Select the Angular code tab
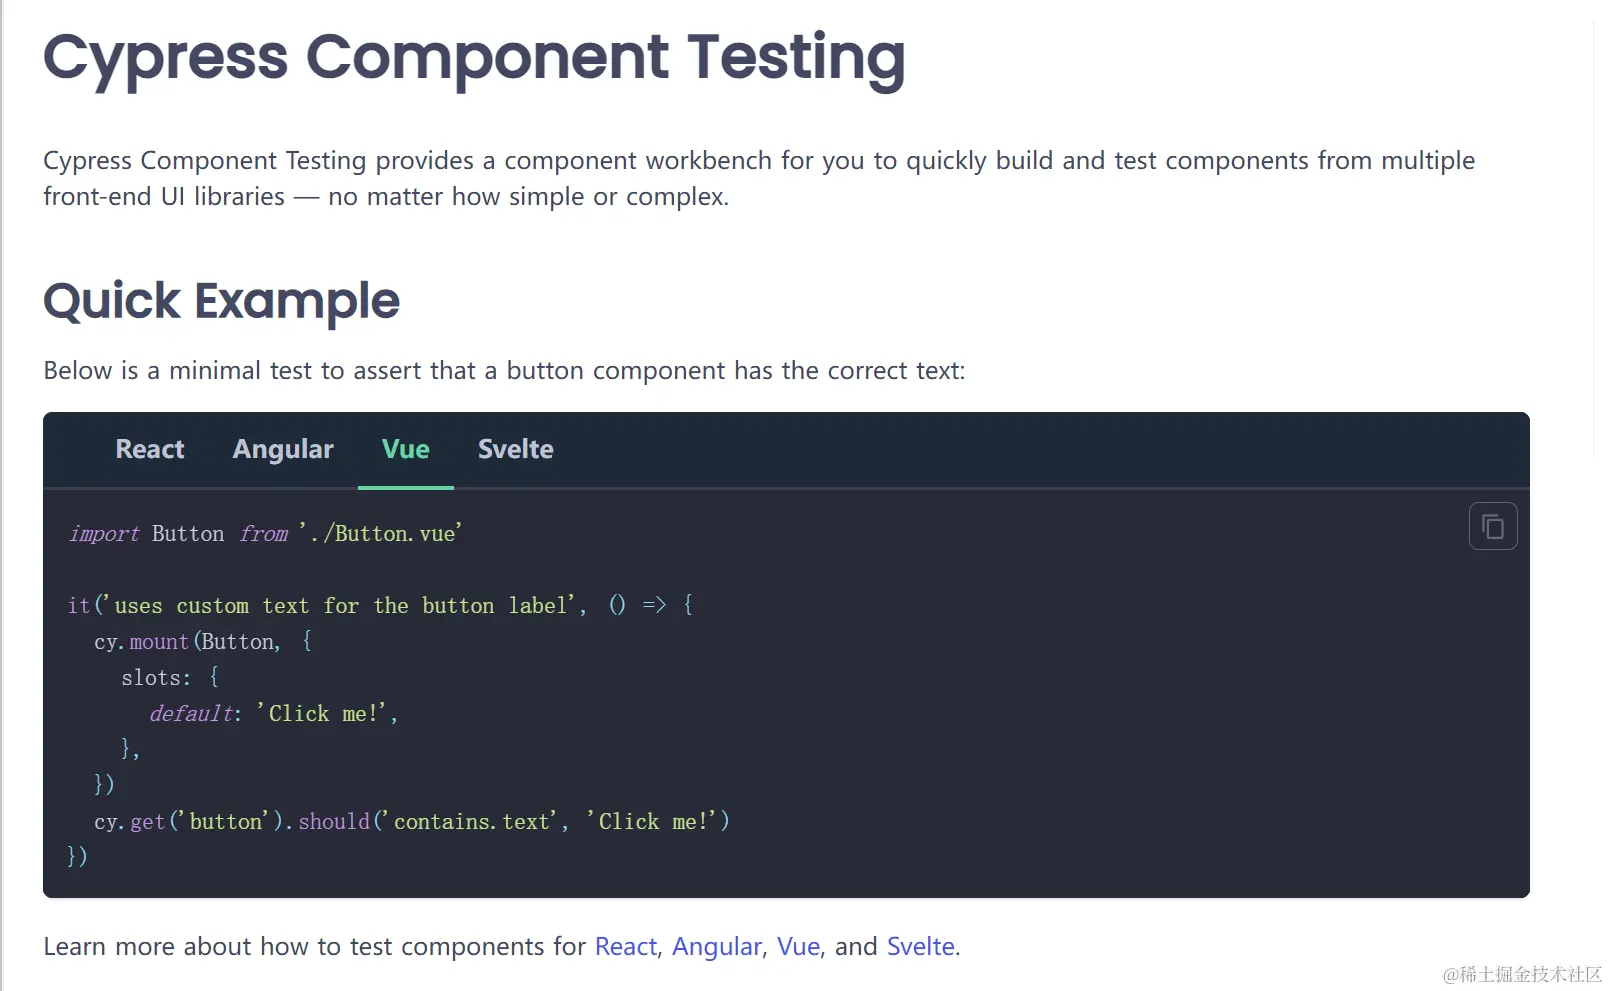 [x=283, y=449]
